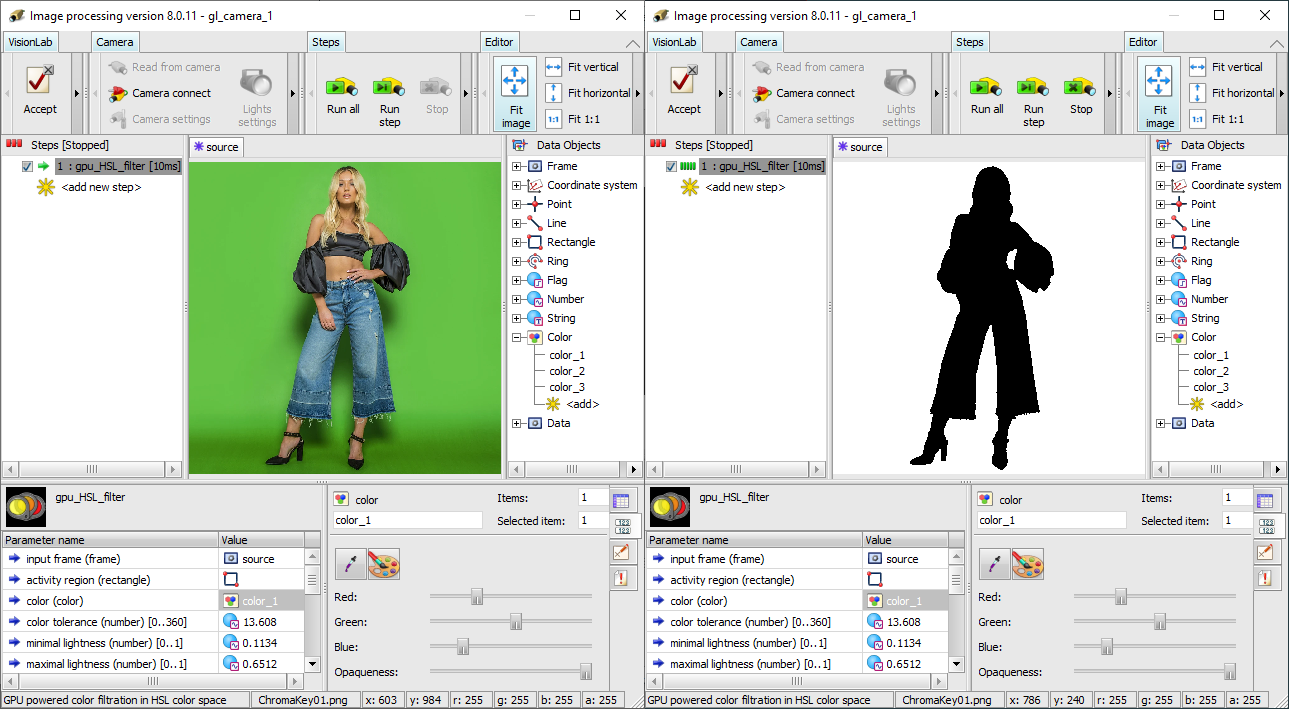Image resolution: width=1289 pixels, height=709 pixels.
Task: Expand Coordinate system node in the right window
Action: point(1161,186)
